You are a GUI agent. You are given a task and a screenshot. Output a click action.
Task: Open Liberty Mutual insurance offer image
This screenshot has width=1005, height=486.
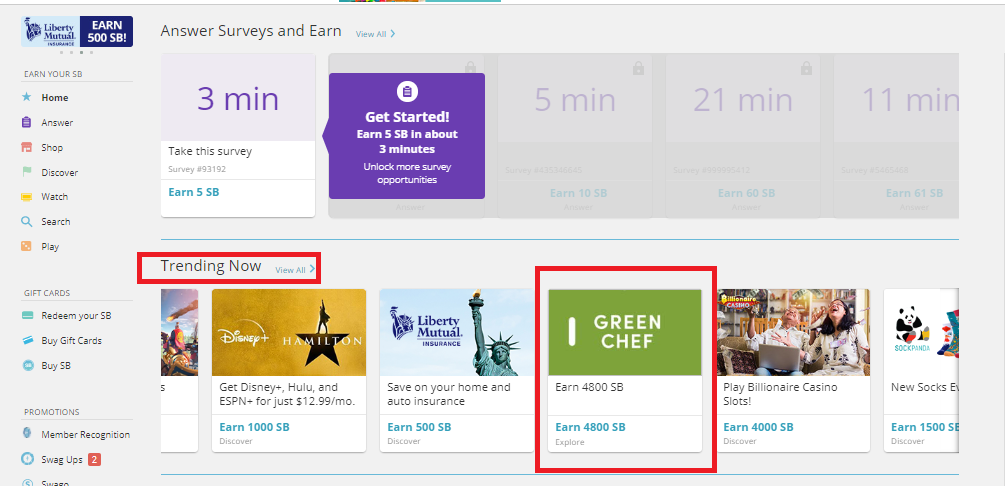(457, 332)
